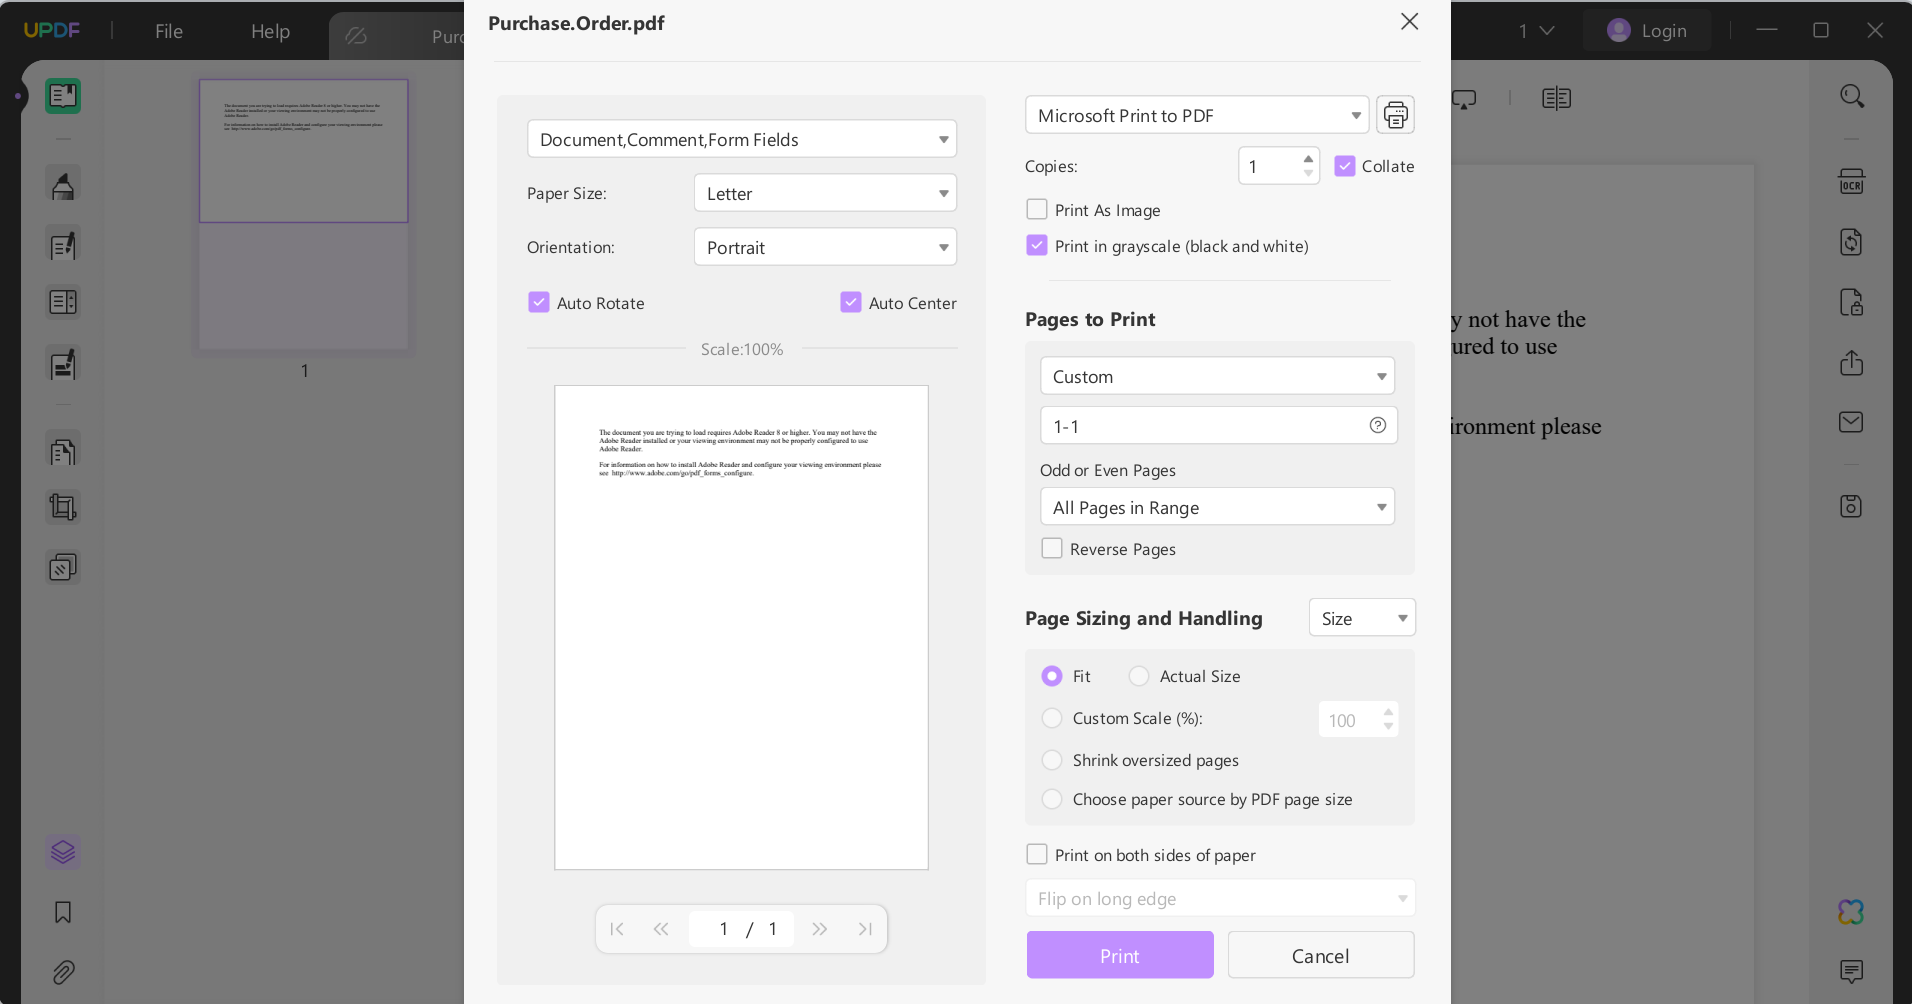Click the page range help icon
1912x1004 pixels.
tap(1377, 425)
